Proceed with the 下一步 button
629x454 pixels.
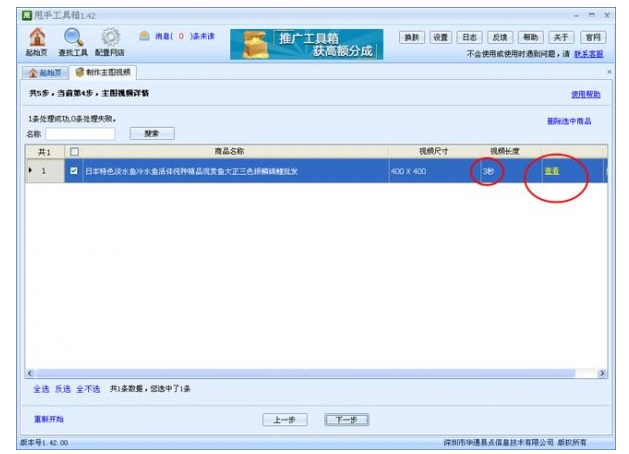[x=347, y=420]
